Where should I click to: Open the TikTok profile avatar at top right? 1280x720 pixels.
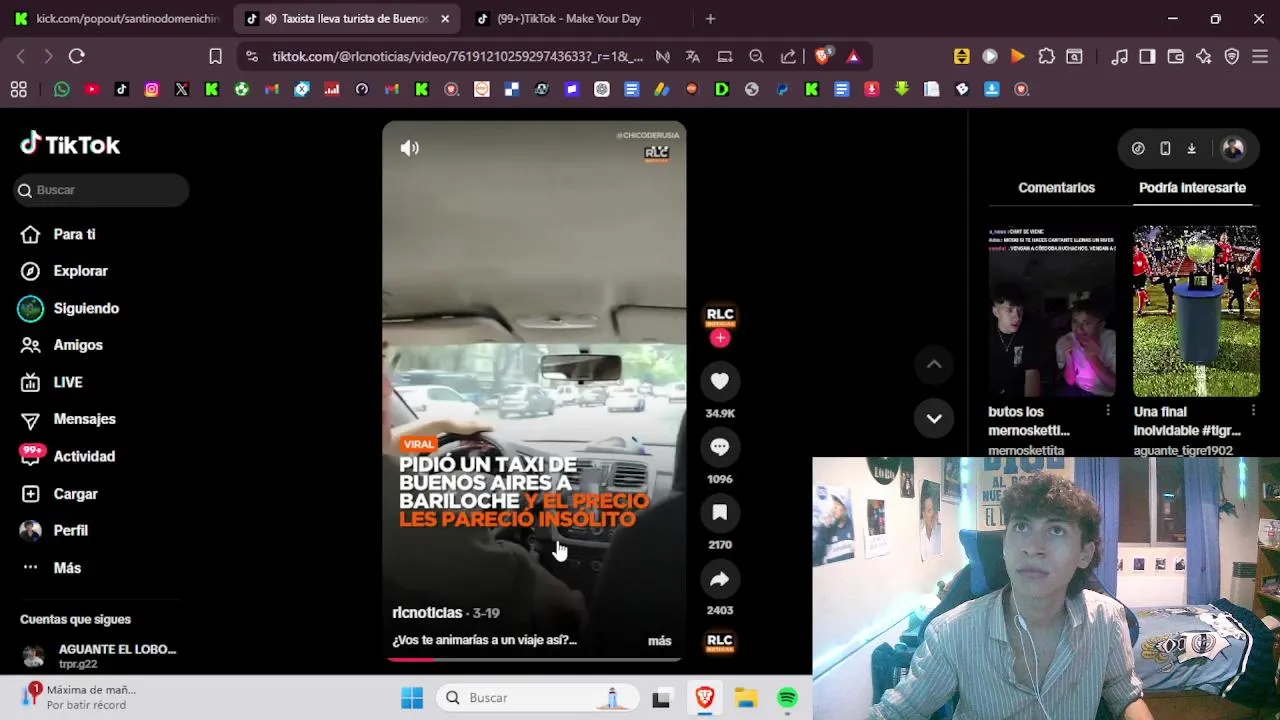(x=1233, y=148)
